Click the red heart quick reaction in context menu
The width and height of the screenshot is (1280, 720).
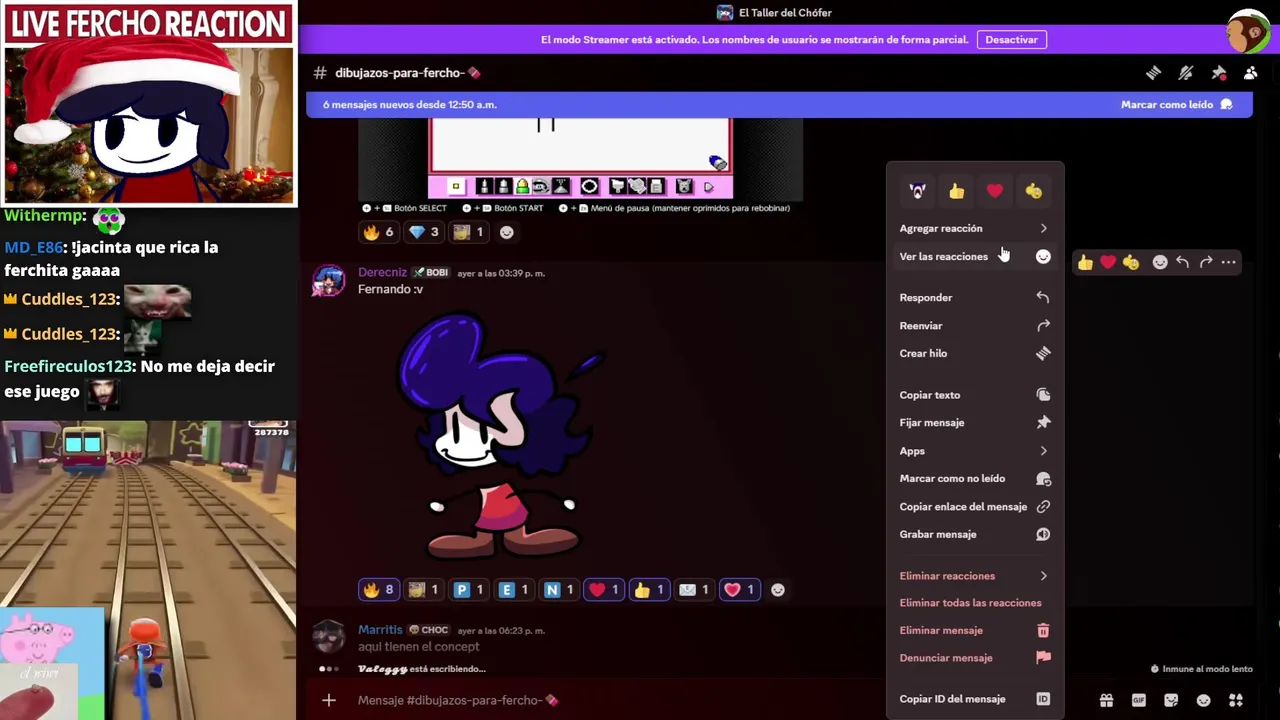click(994, 191)
